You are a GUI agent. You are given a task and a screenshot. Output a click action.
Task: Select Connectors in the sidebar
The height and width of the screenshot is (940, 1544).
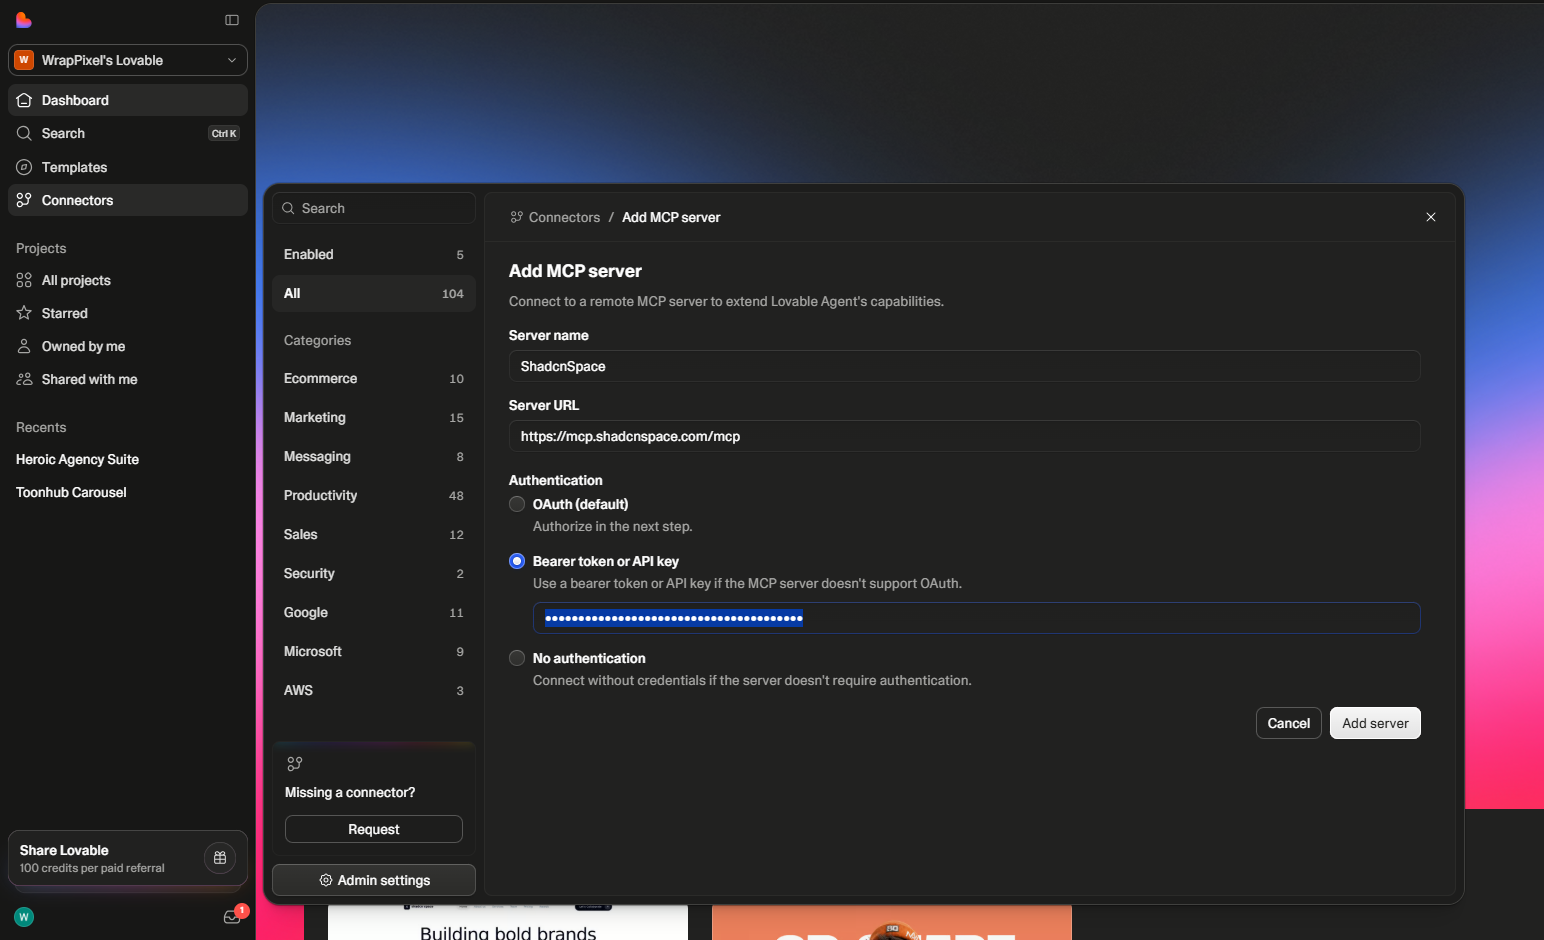[128, 200]
